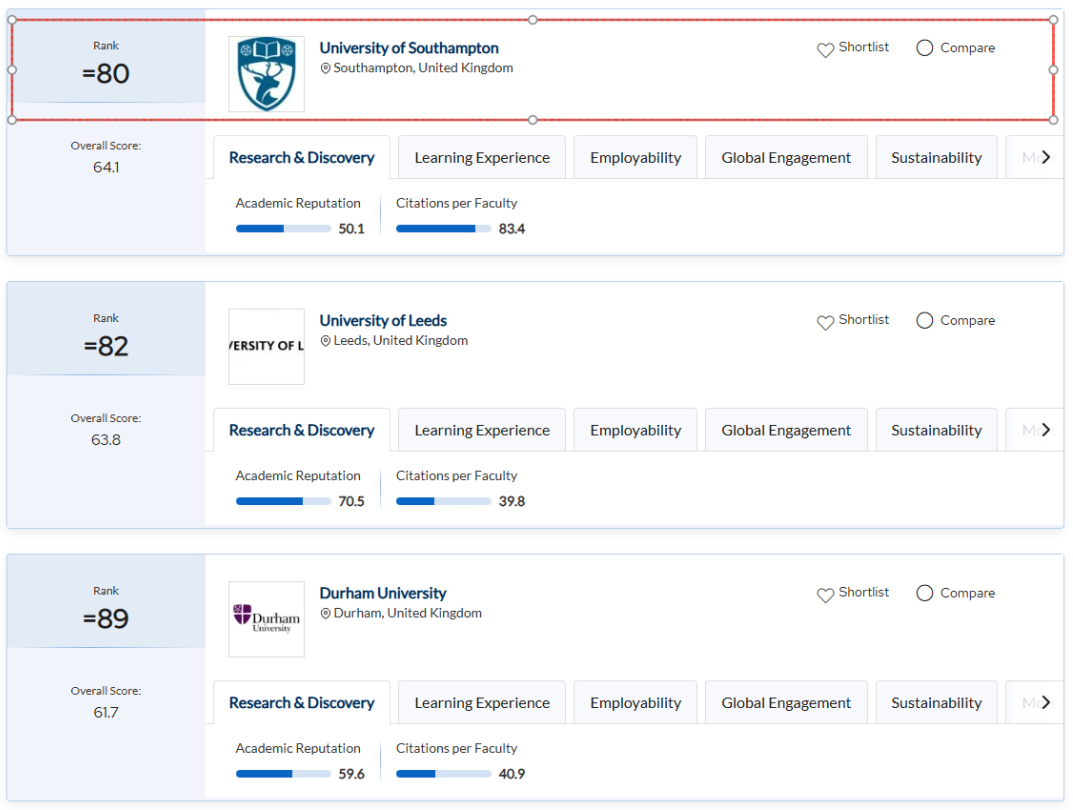Show more tabs for University of Leeds
The image size is (1073, 810).
click(1045, 430)
